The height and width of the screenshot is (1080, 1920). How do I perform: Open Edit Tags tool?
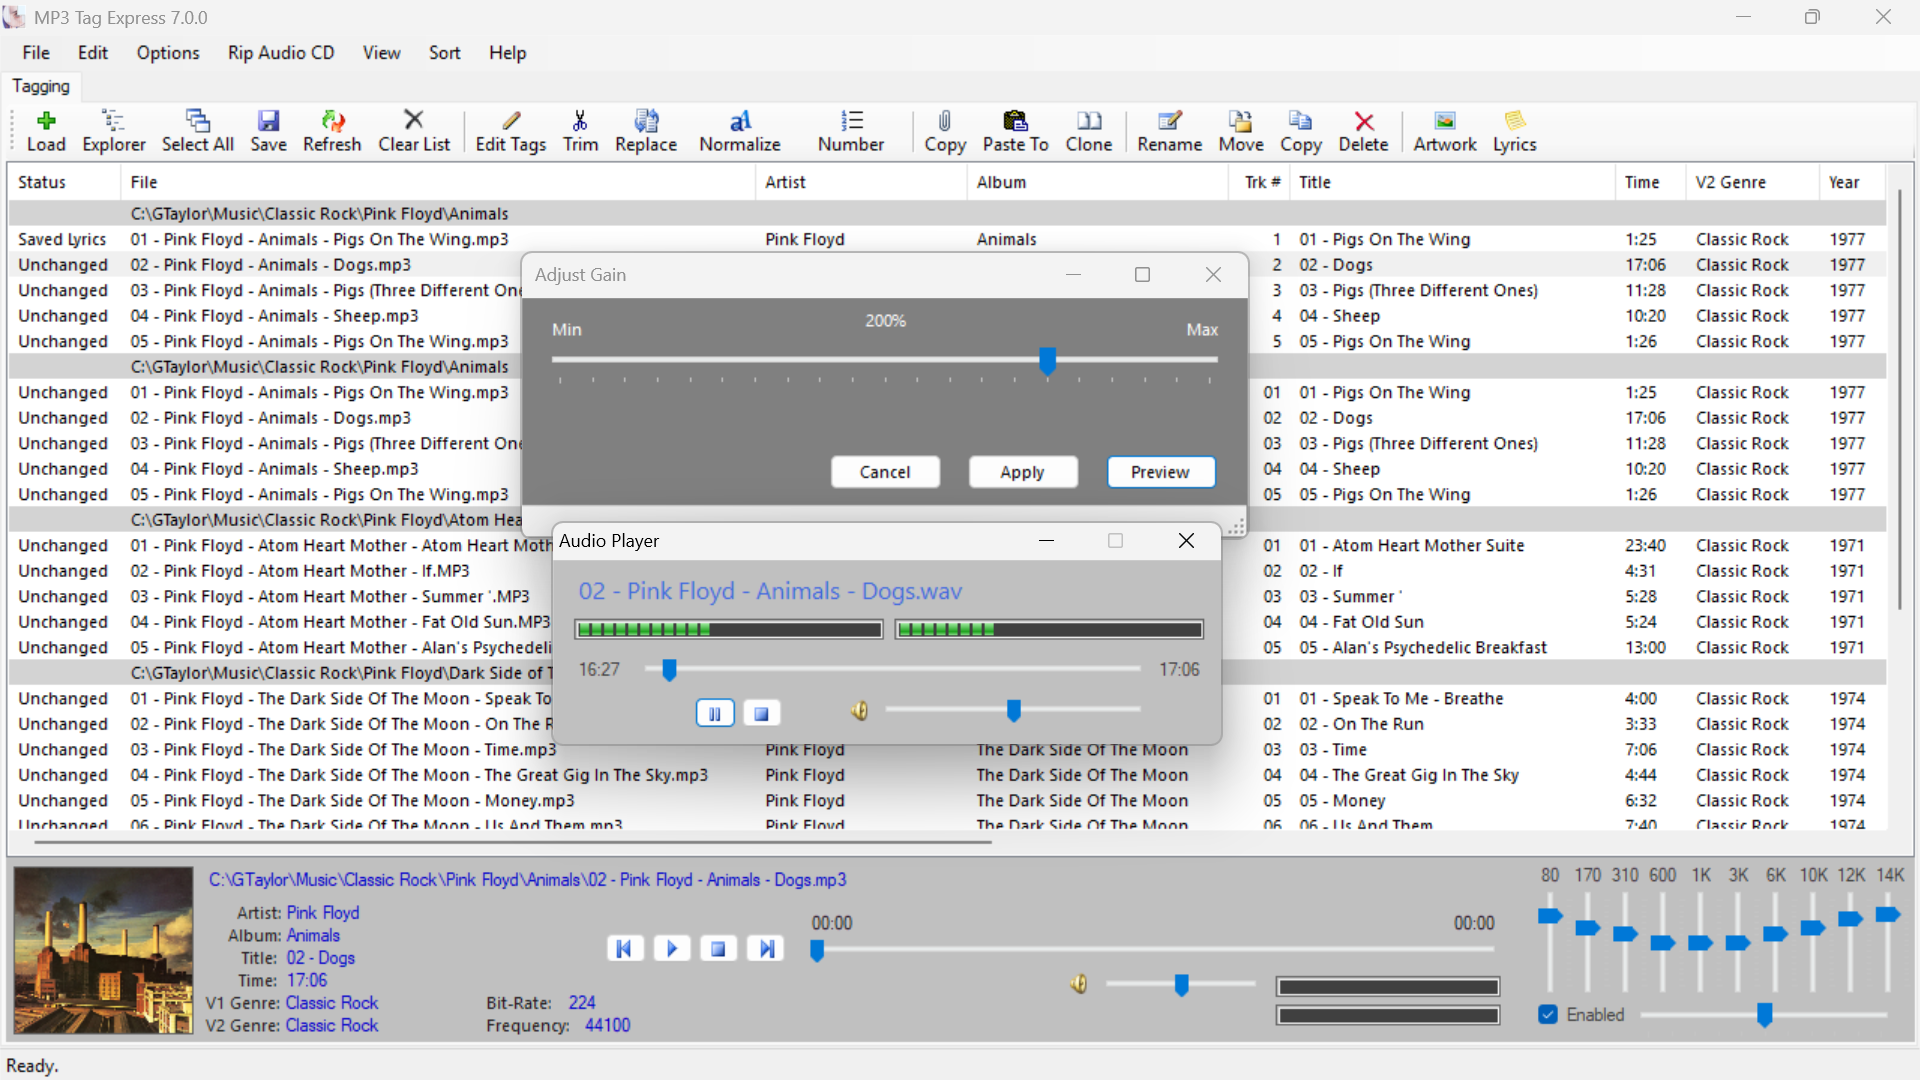coord(511,131)
